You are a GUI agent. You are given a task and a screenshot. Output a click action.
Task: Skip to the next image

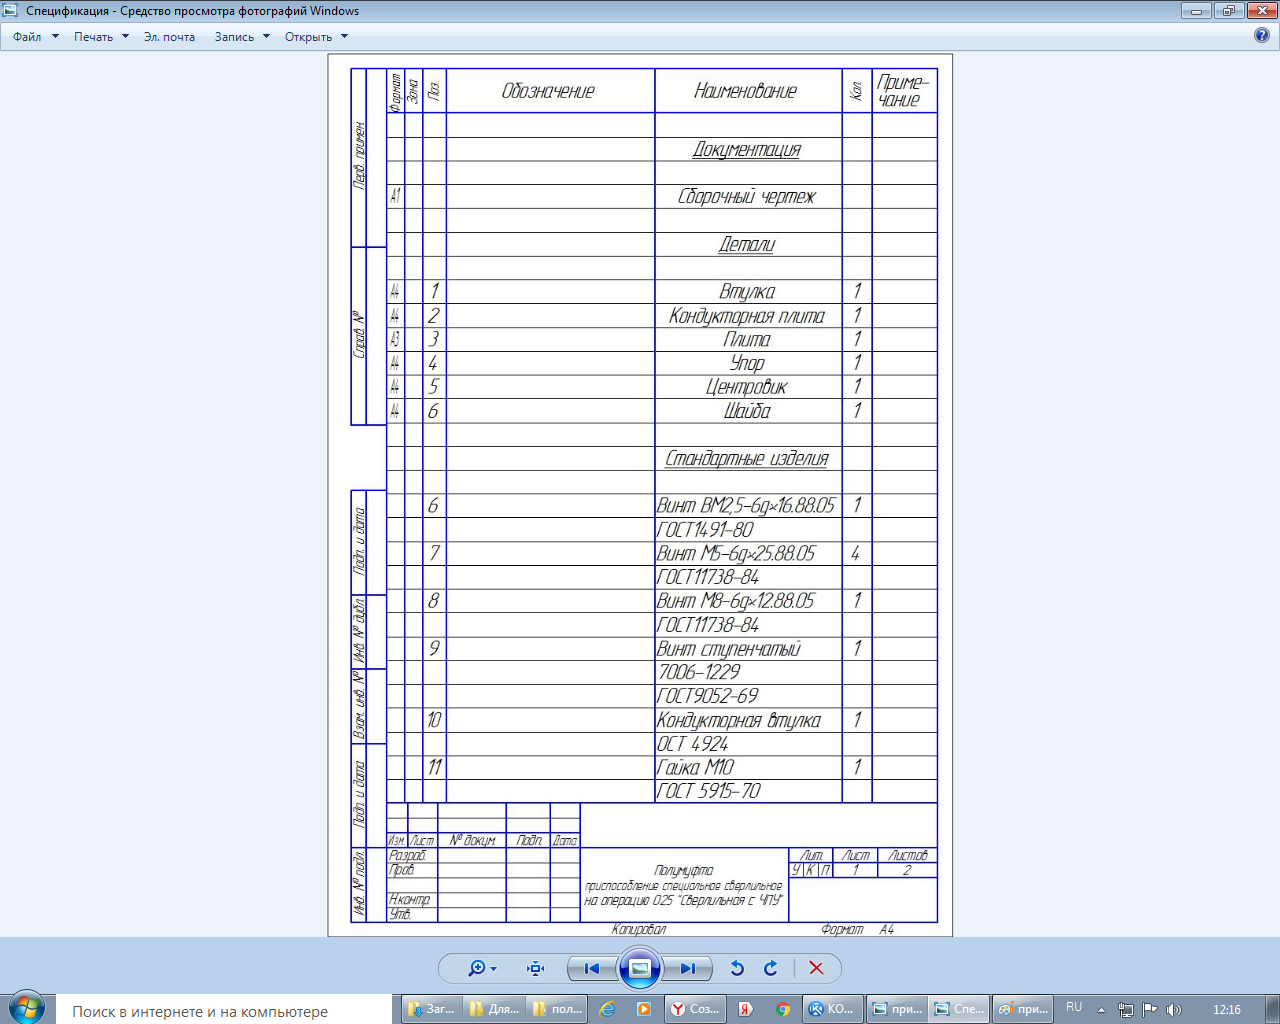(687, 968)
